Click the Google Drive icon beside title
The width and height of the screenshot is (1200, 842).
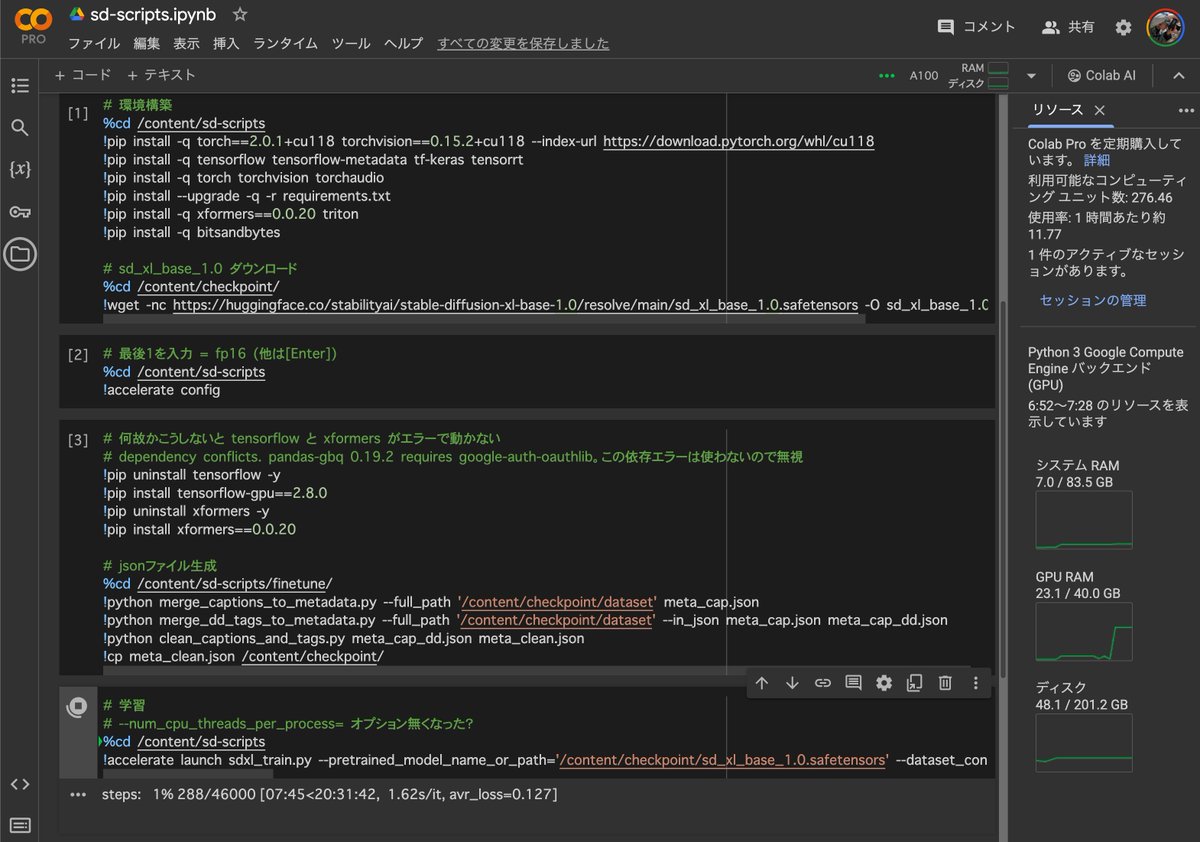pos(77,15)
